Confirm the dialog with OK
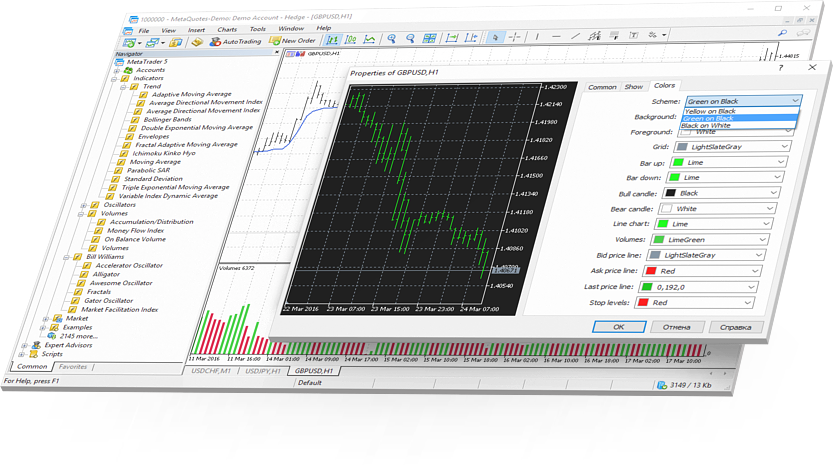833x470 pixels. [x=619, y=327]
